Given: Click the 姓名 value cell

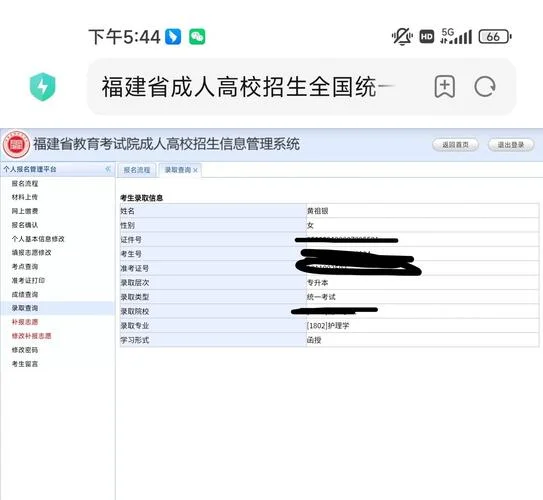Looking at the screenshot, I should click(x=422, y=211).
